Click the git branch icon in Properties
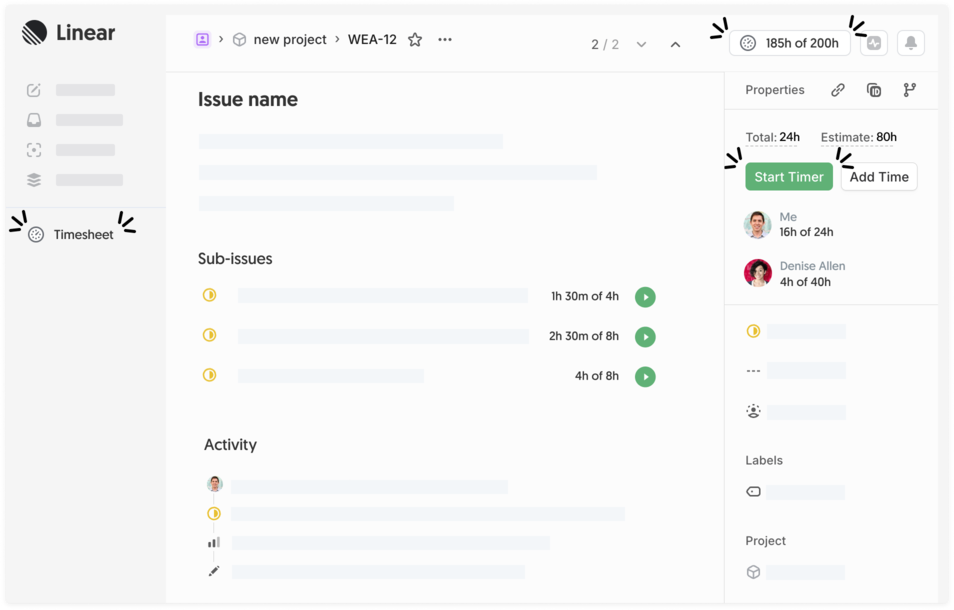954x610 pixels. (x=908, y=90)
